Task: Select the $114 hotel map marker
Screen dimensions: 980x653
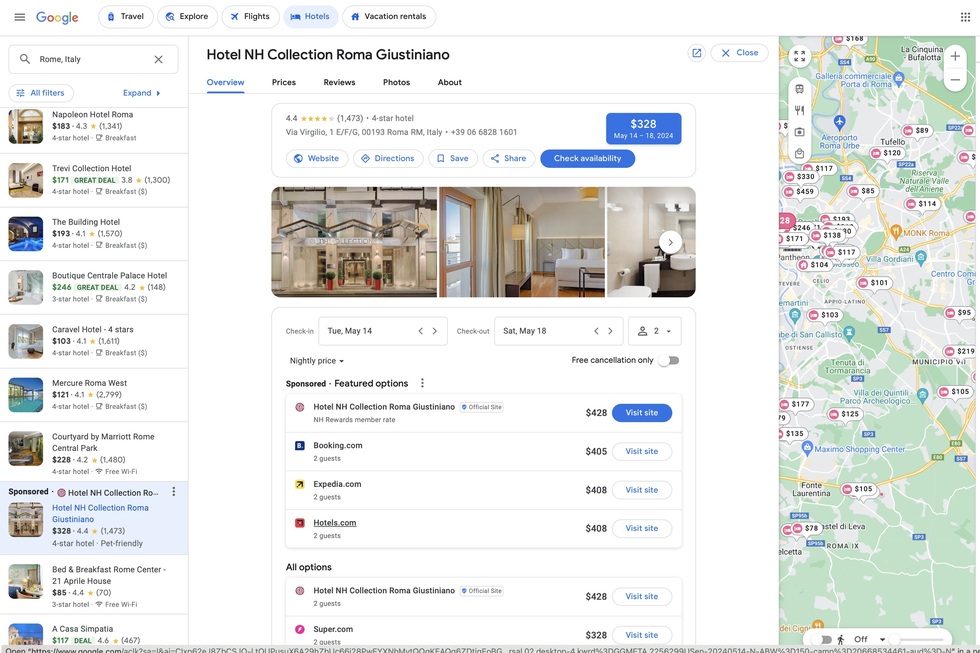Action: (921, 204)
